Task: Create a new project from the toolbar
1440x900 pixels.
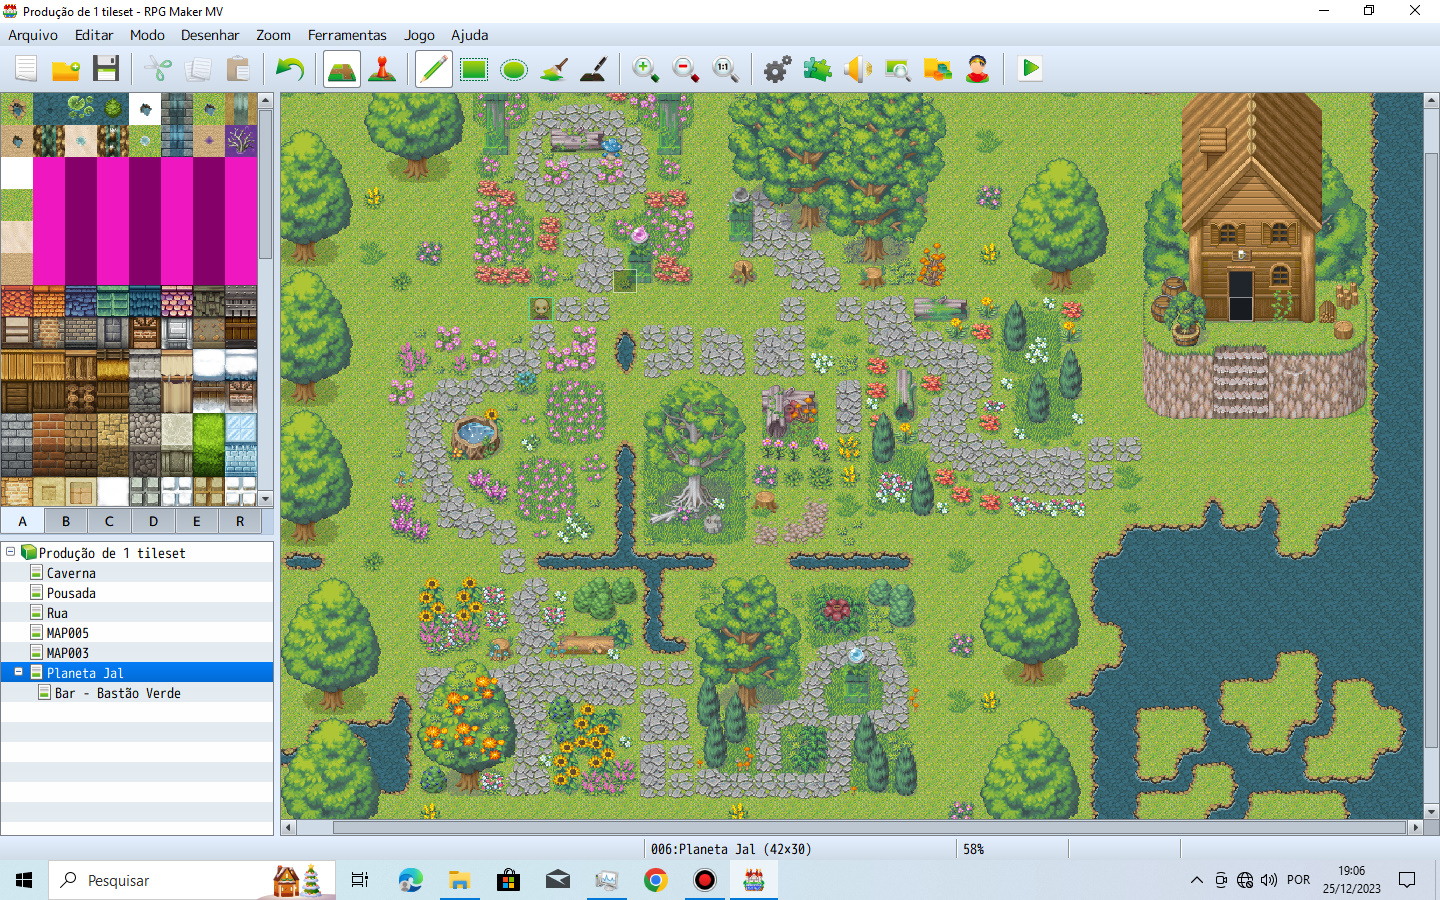Action: coord(26,69)
